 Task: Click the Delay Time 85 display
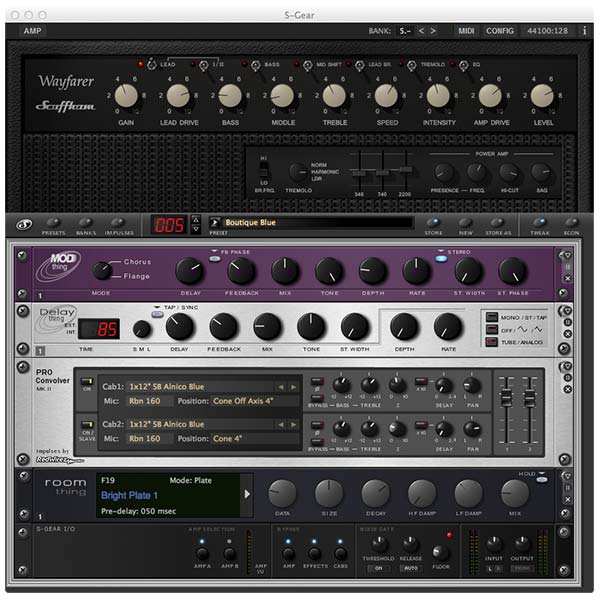[x=99, y=329]
